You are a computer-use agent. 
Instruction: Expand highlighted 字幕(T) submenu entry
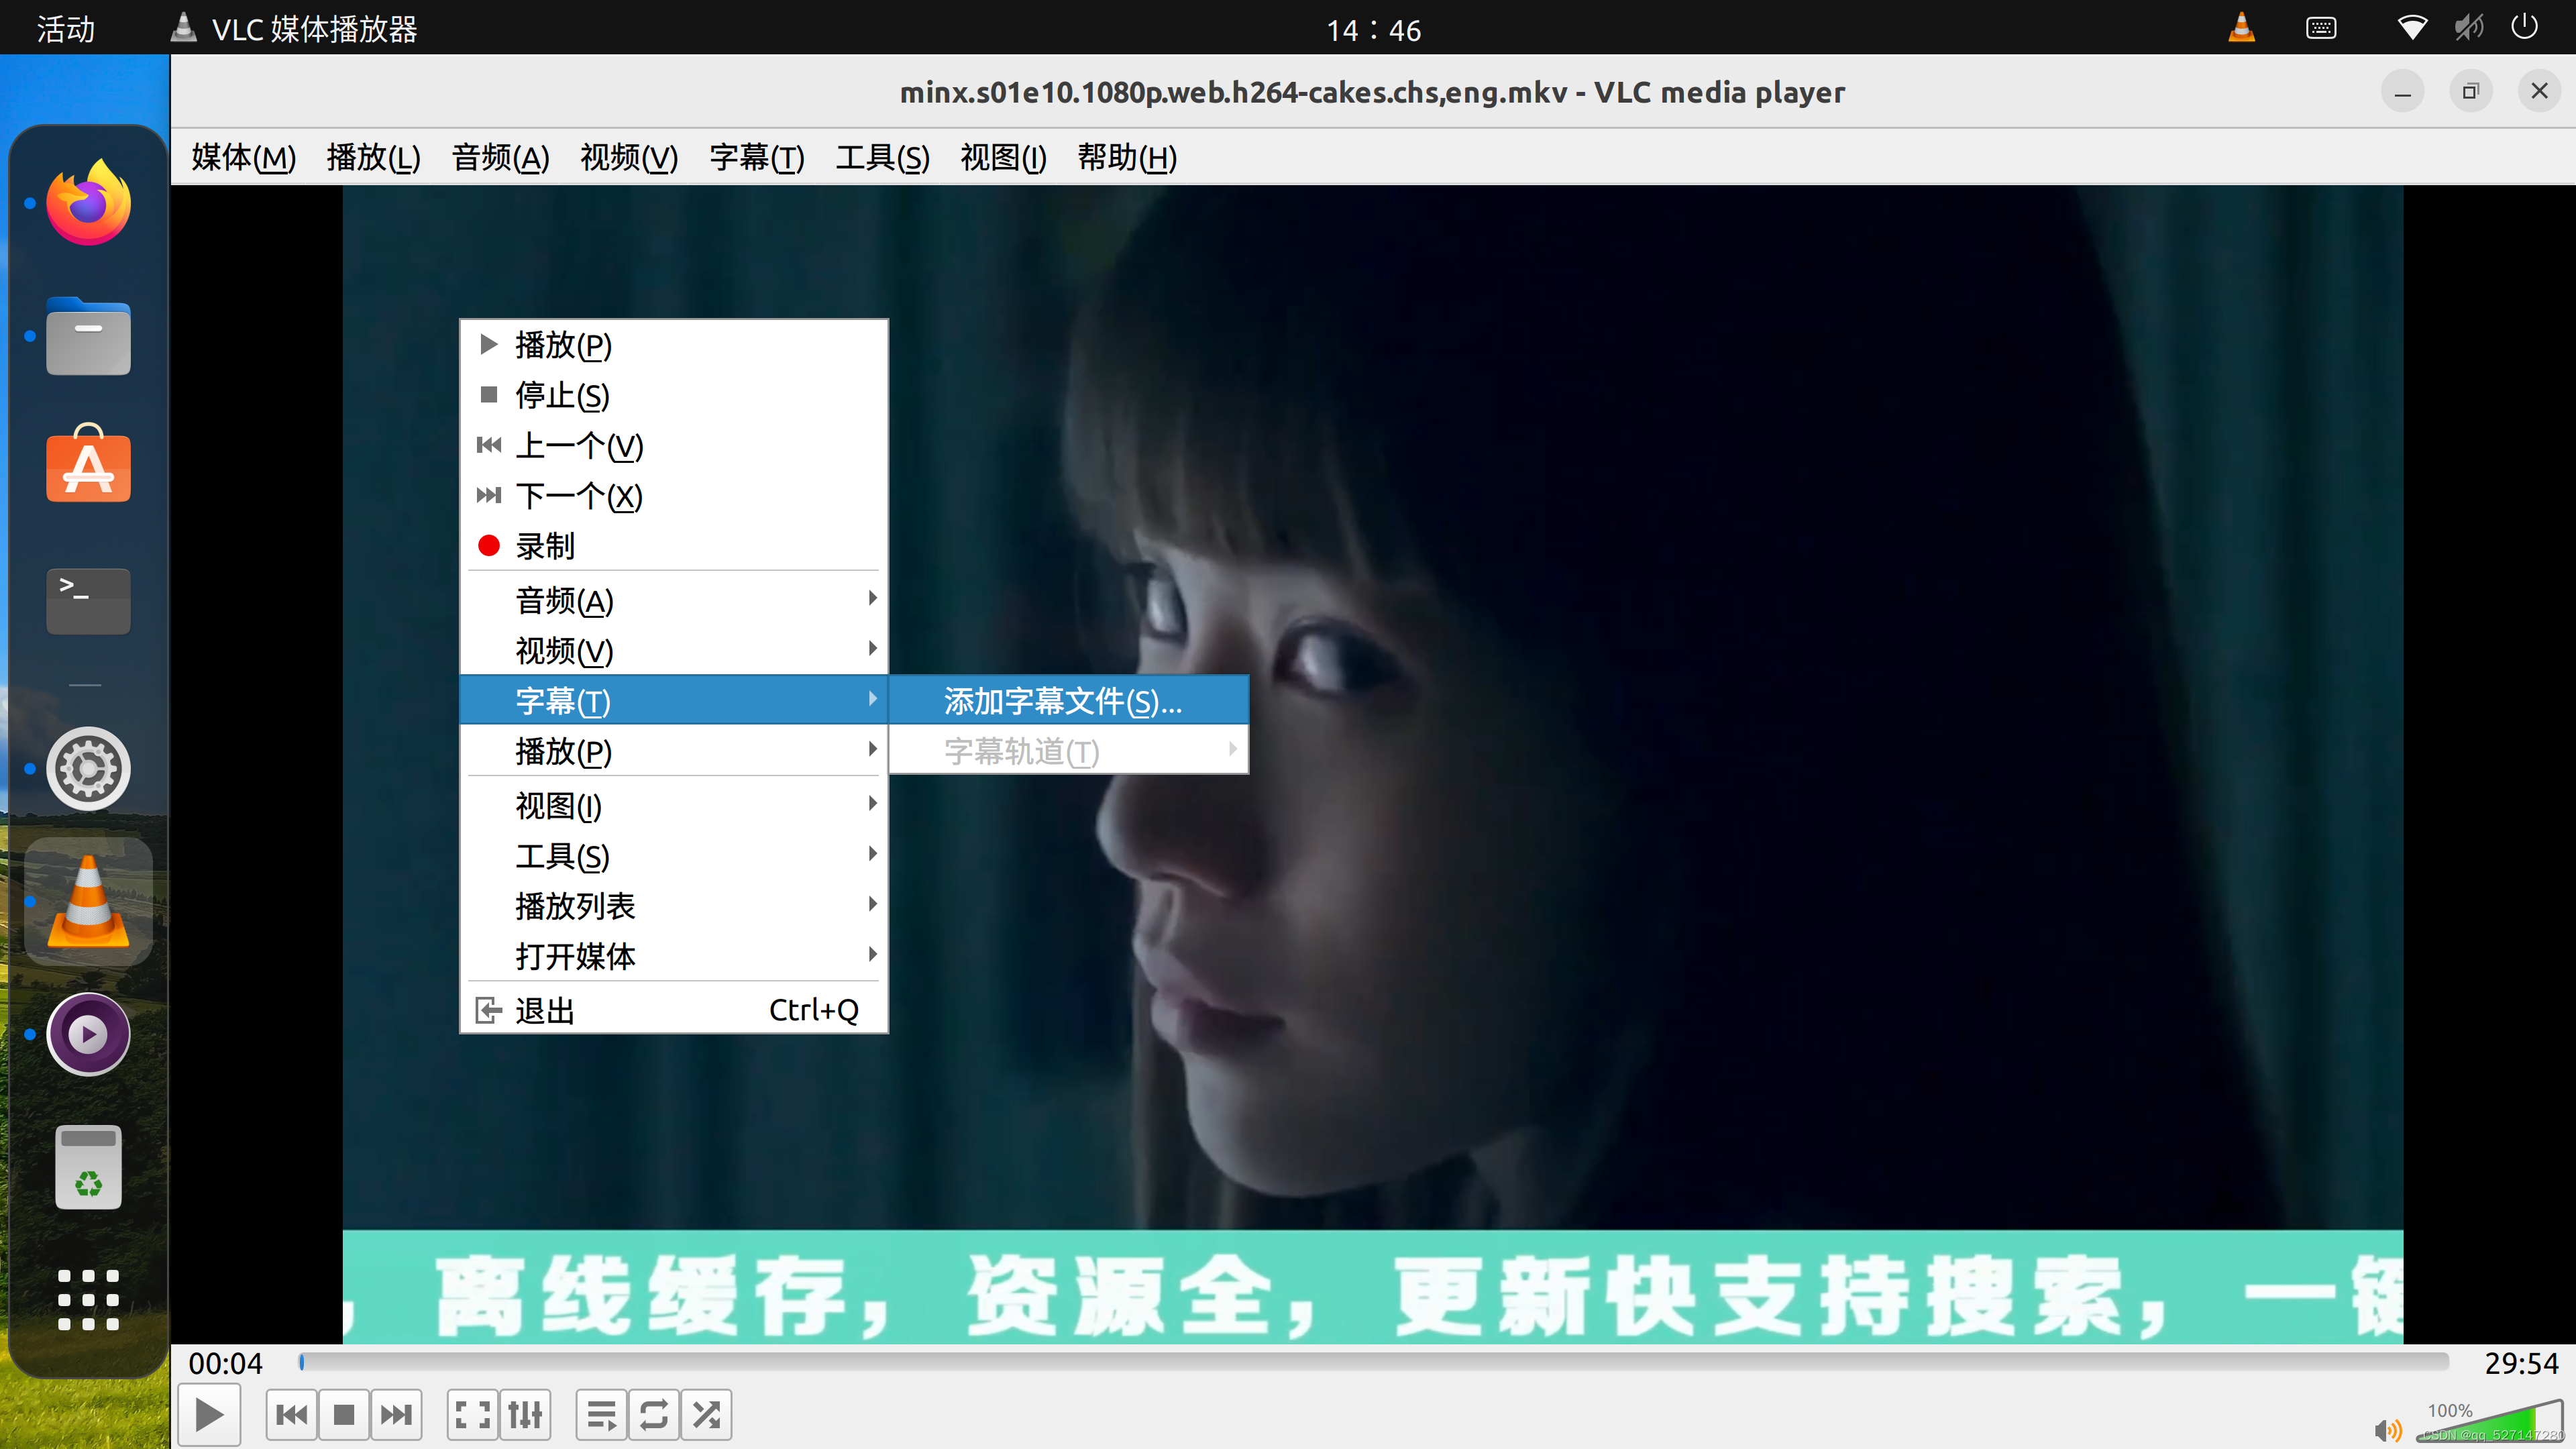[x=674, y=700]
